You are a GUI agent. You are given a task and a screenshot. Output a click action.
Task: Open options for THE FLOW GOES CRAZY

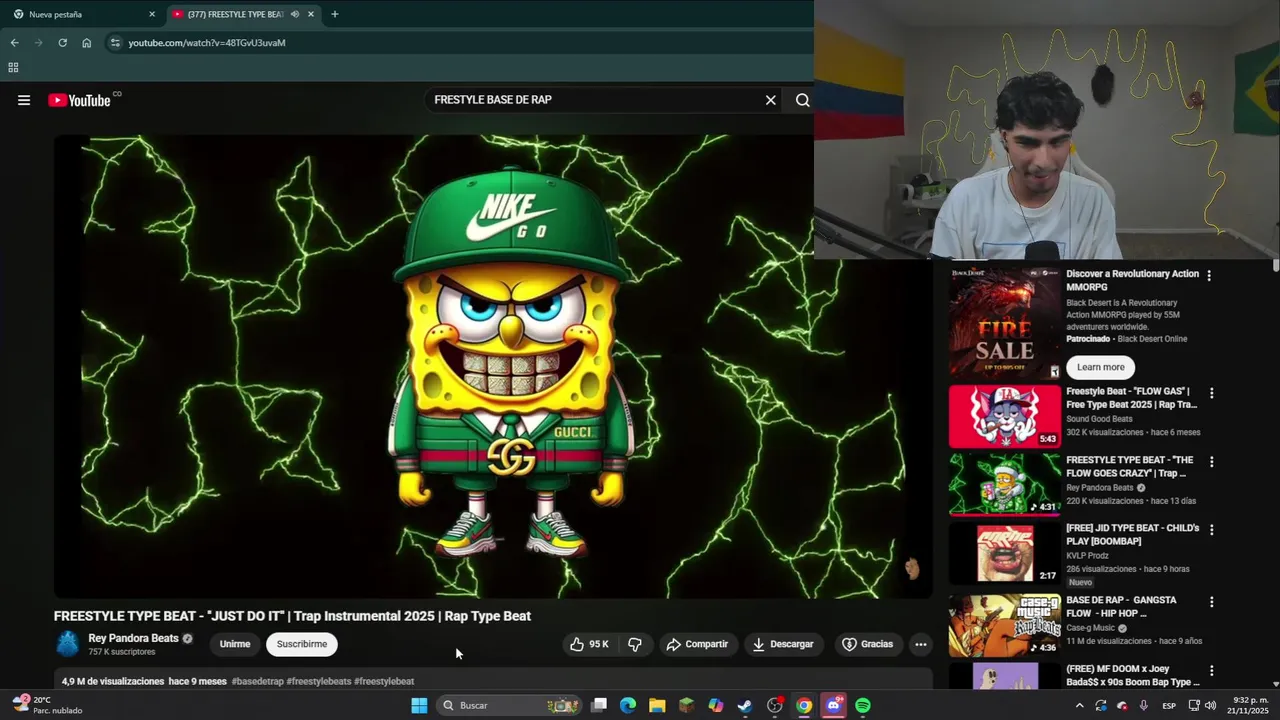(1211, 462)
